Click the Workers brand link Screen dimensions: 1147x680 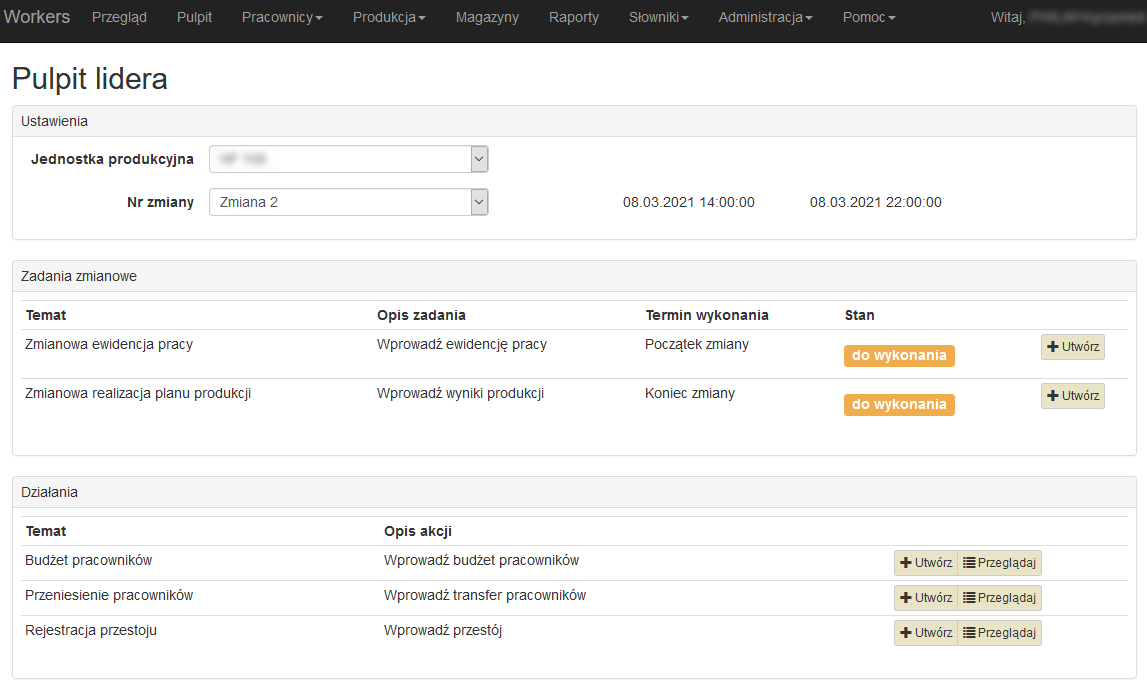click(x=37, y=17)
